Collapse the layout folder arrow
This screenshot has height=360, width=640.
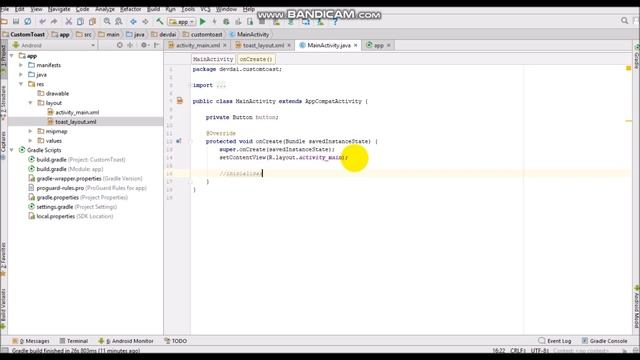(31, 103)
